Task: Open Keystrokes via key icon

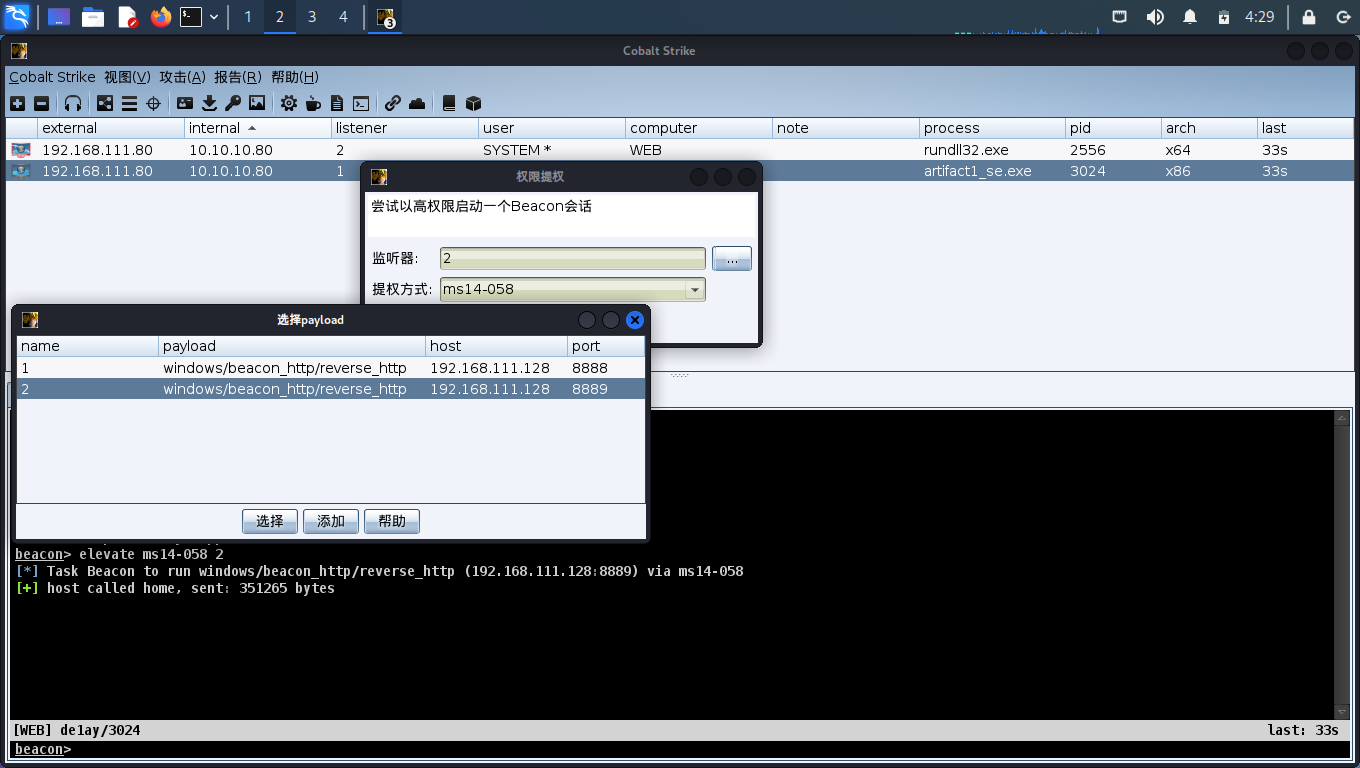Action: coord(233,103)
